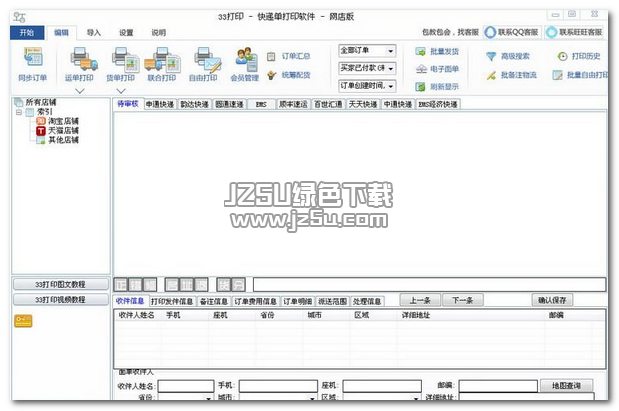Switch to the 开始 ribbon tab
619x411 pixels.
(x=27, y=32)
